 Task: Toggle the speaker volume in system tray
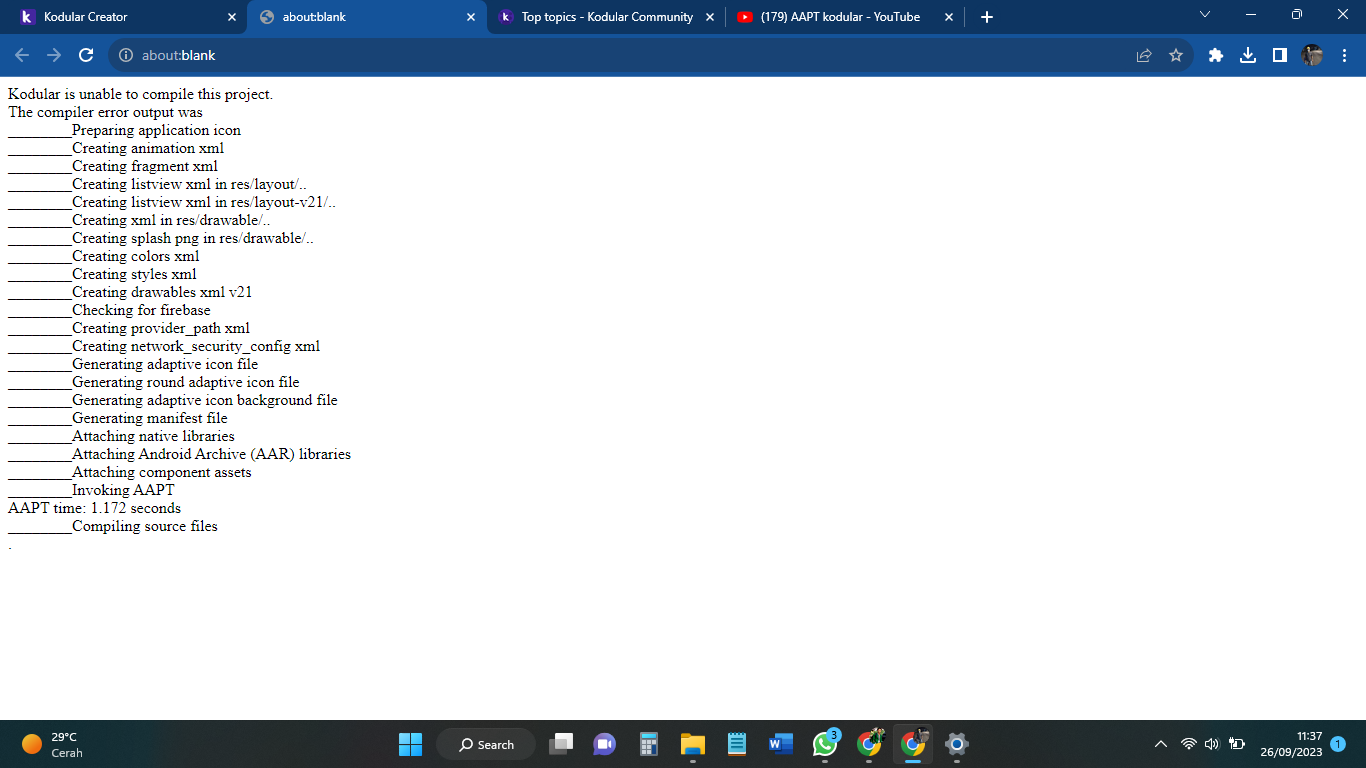pyautogui.click(x=1210, y=744)
